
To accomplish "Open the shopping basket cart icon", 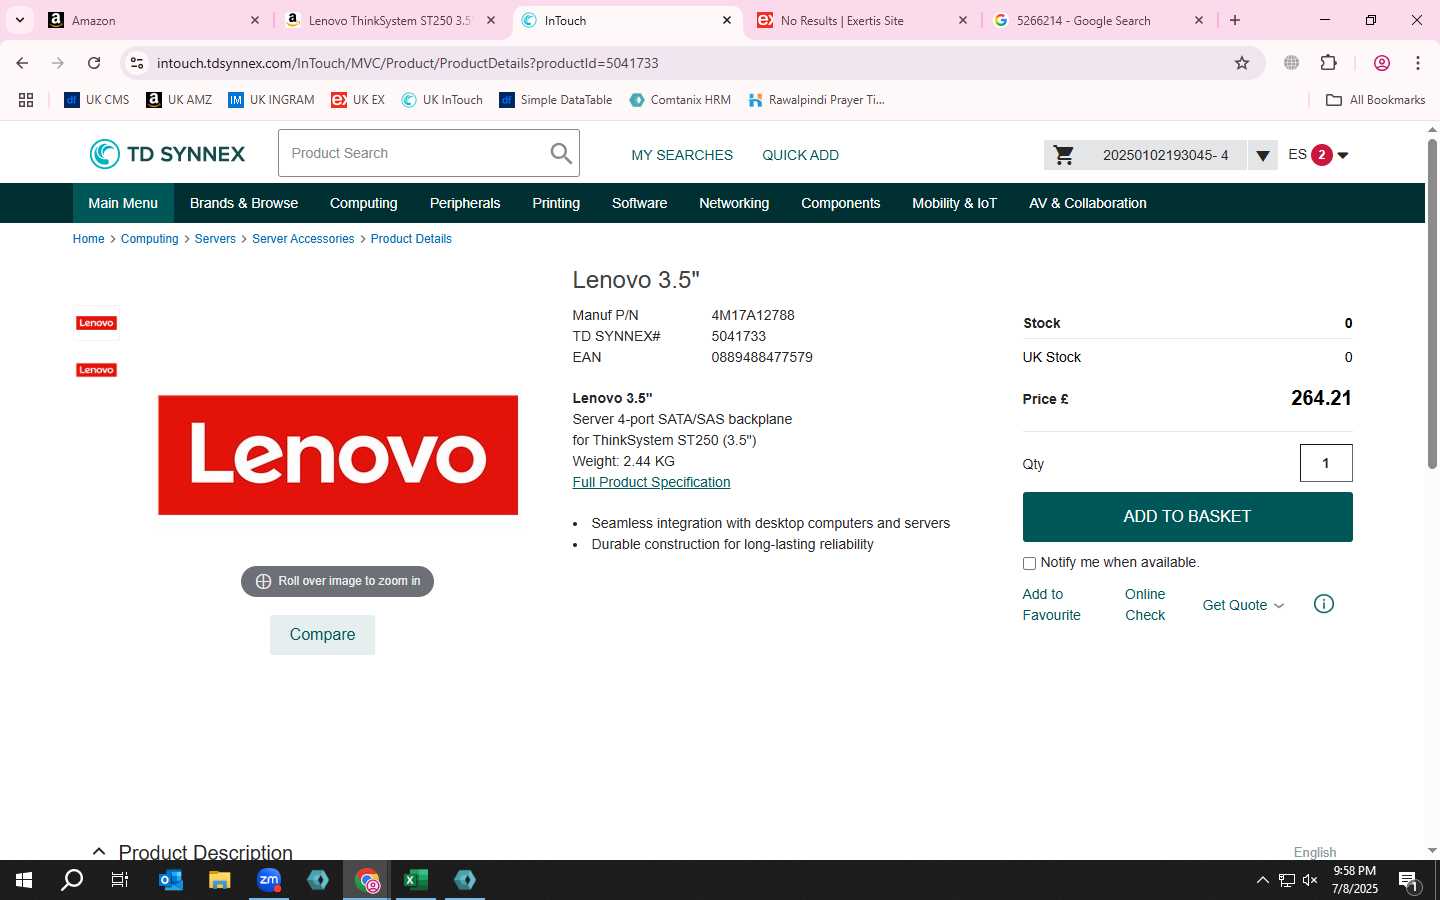I will (1064, 155).
